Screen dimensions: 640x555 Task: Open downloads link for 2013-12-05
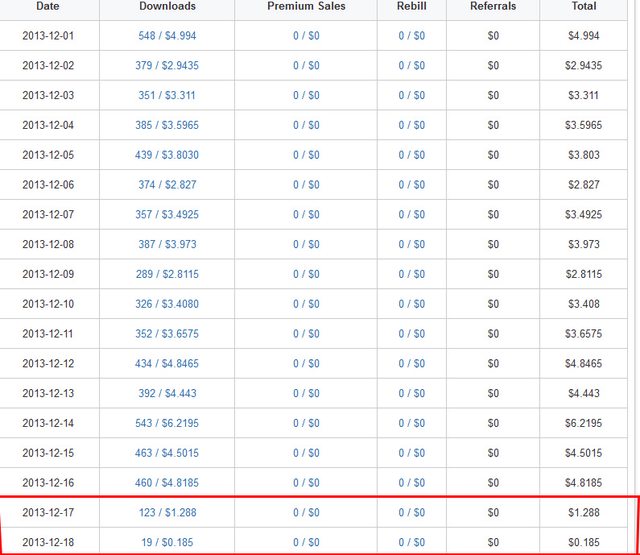167,155
